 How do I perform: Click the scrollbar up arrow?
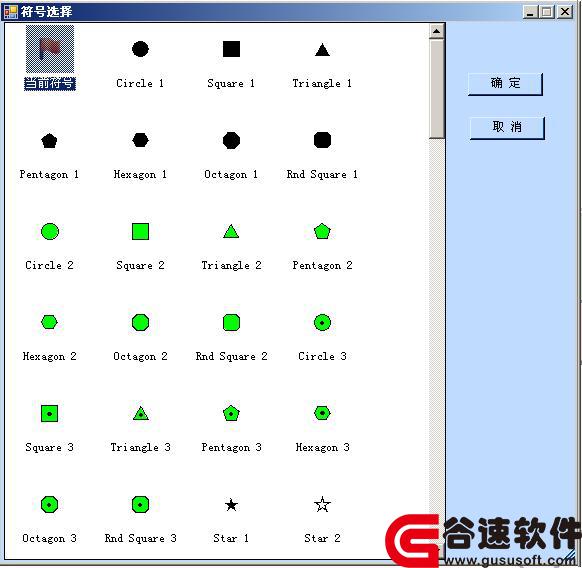[x=437, y=31]
